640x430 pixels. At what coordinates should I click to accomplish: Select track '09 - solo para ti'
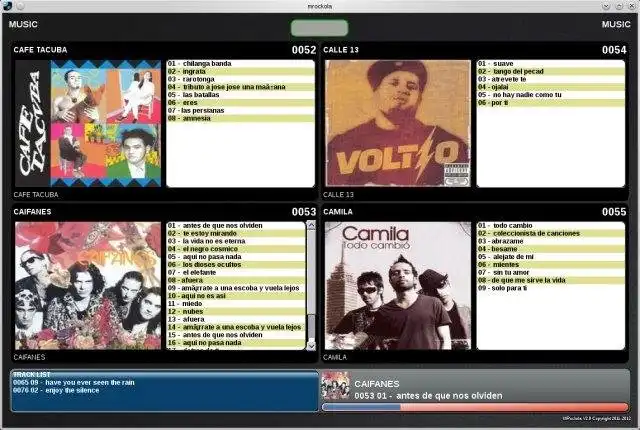(x=551, y=288)
